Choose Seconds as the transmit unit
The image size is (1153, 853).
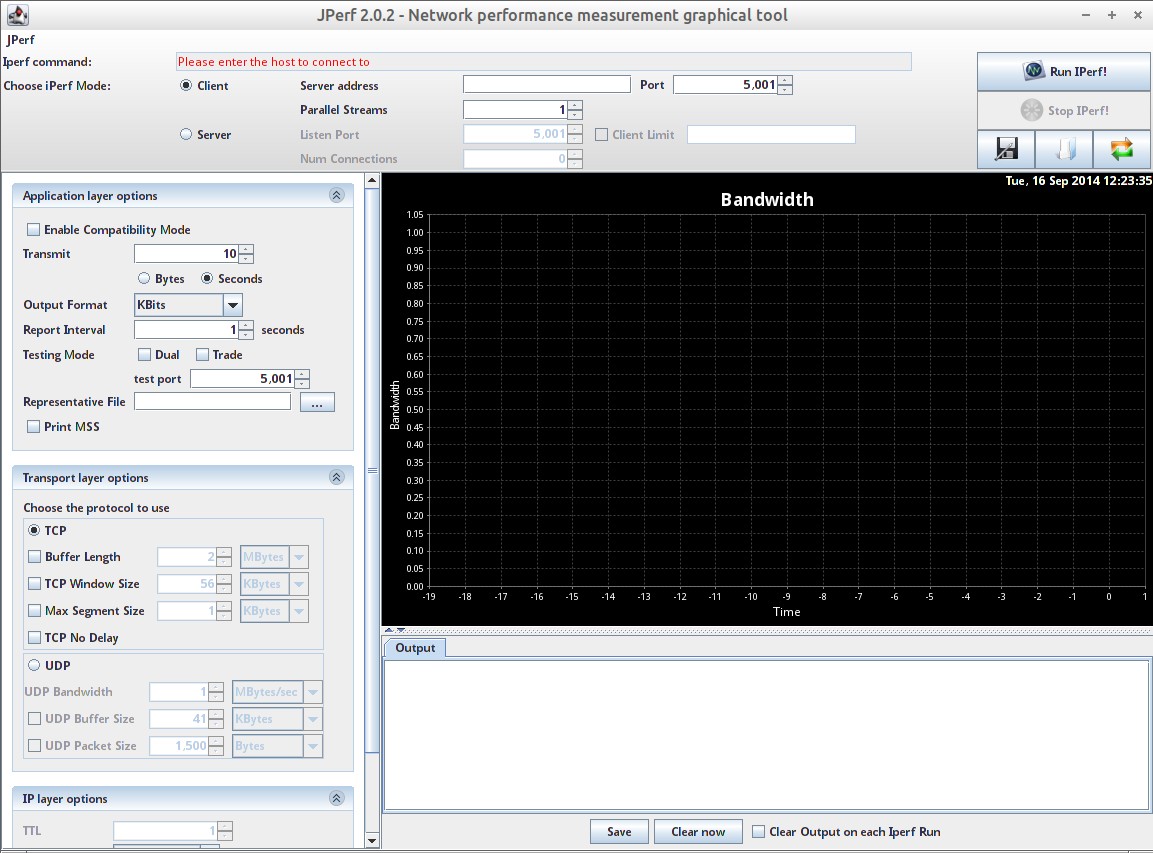[207, 279]
